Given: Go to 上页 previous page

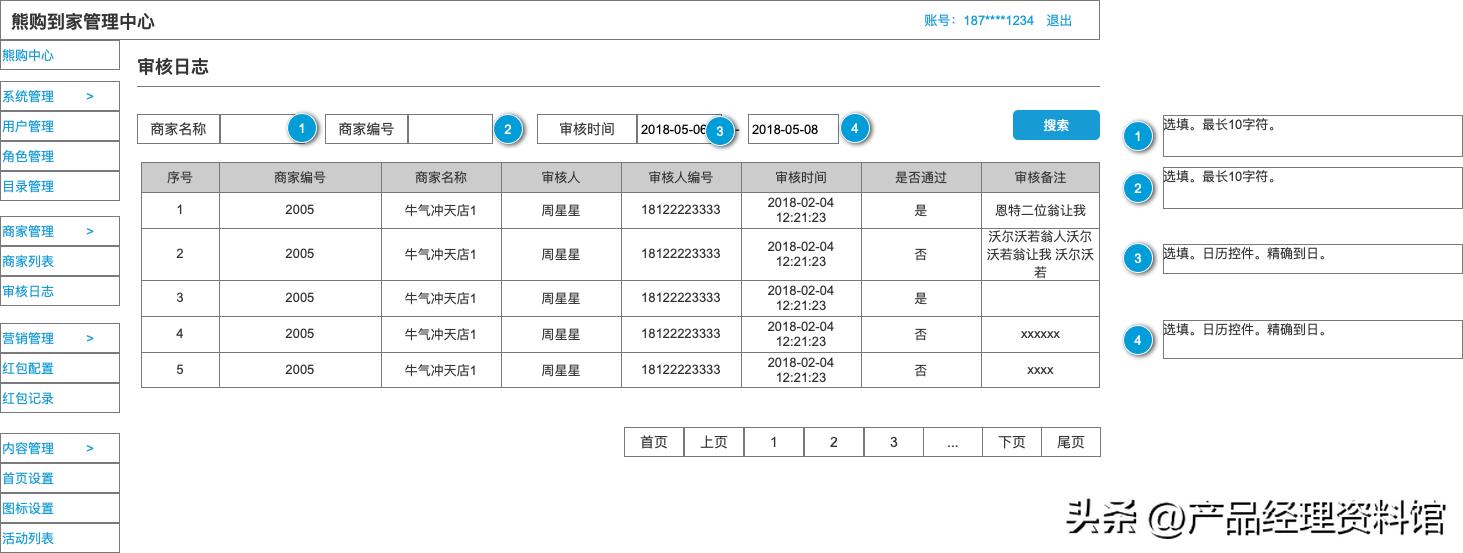Looking at the screenshot, I should tap(714, 442).
